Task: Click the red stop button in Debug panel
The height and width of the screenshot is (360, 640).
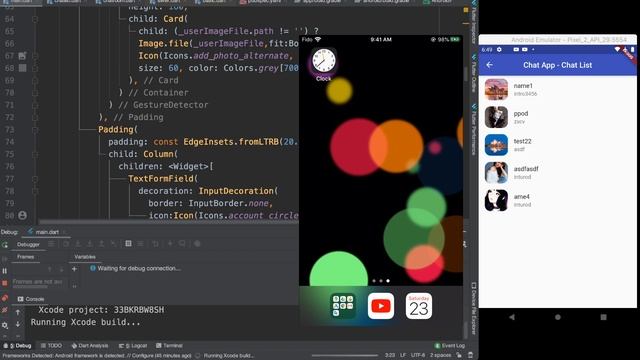Action: 5,283
